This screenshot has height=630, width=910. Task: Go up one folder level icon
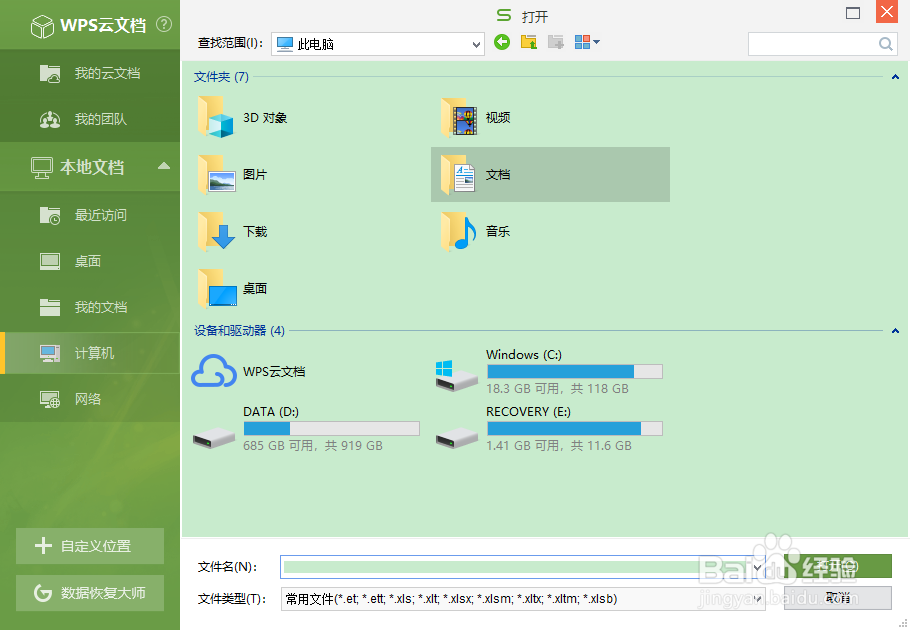(x=529, y=42)
